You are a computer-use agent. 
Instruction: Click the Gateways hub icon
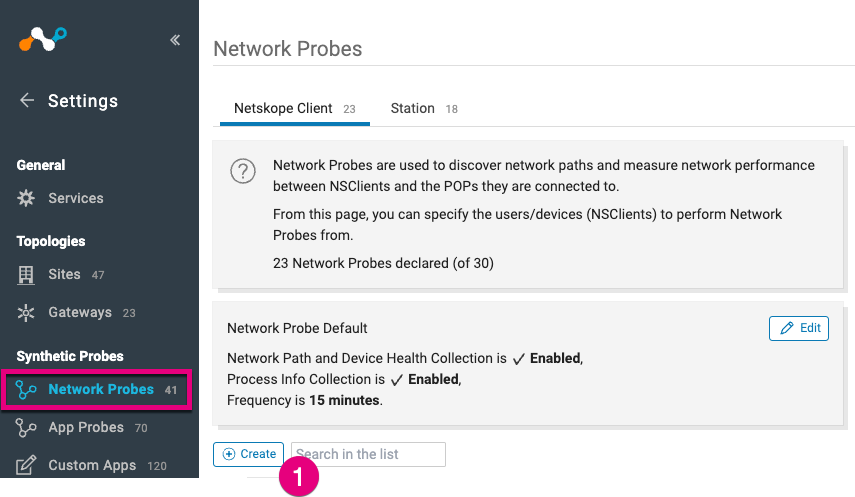click(x=26, y=313)
